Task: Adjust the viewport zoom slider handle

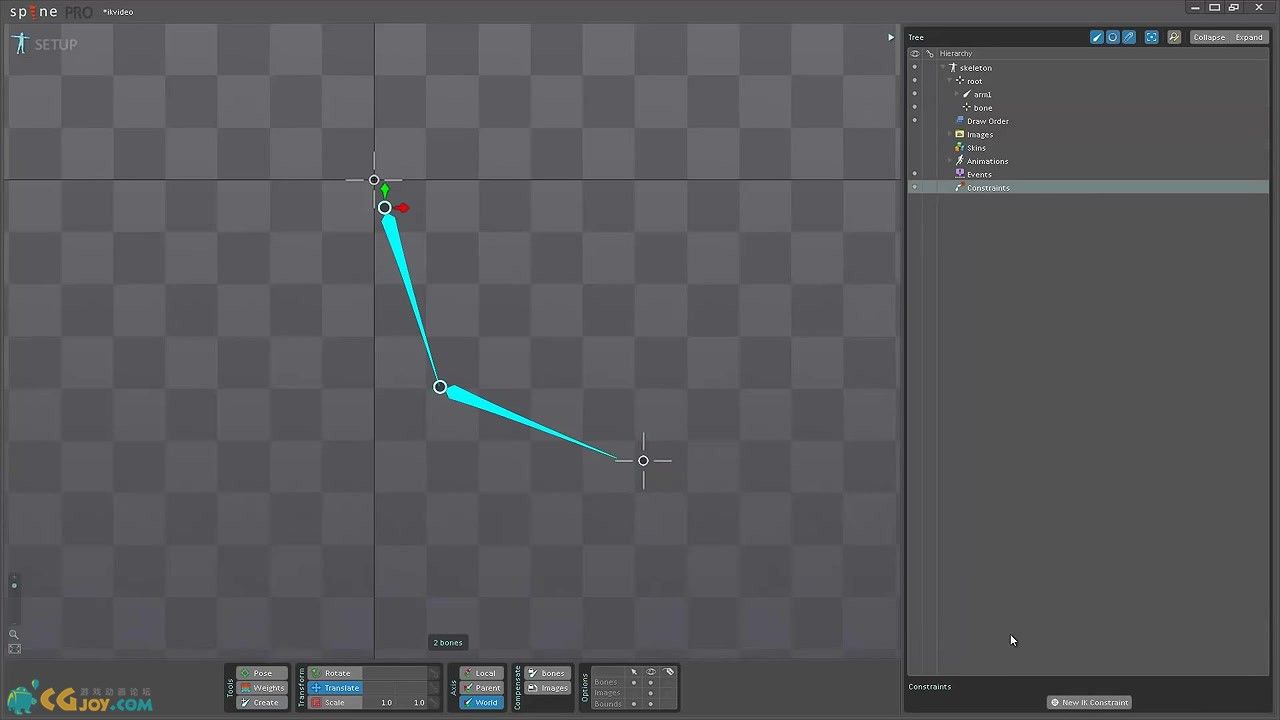Action: pos(14,585)
